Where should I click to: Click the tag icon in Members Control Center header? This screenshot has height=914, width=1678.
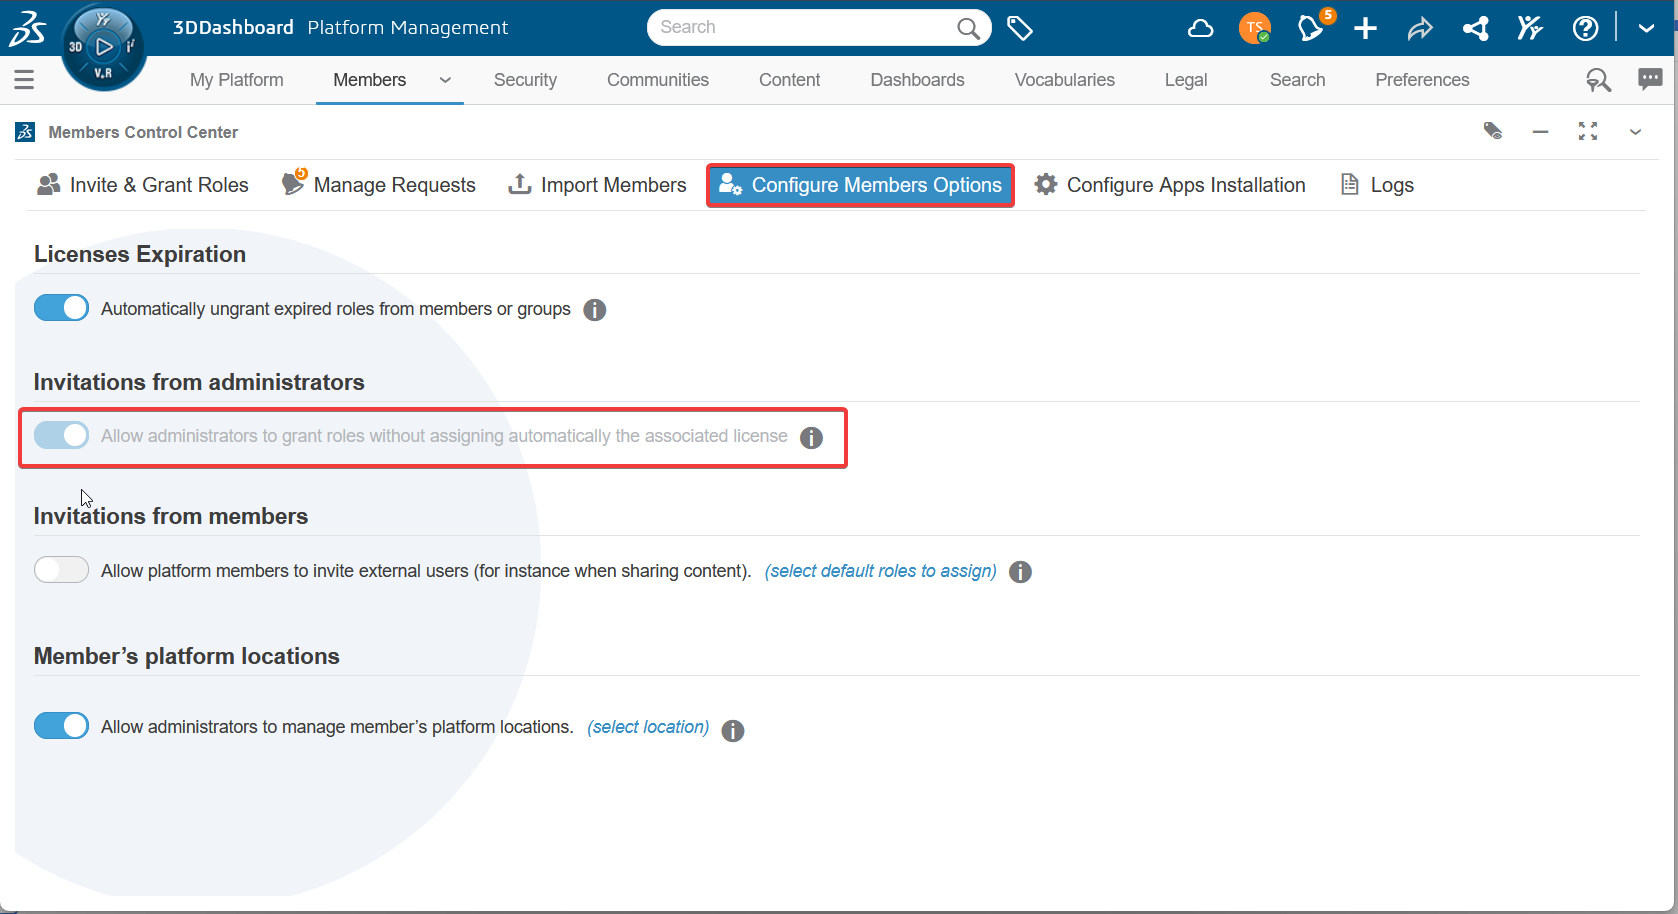[1493, 131]
